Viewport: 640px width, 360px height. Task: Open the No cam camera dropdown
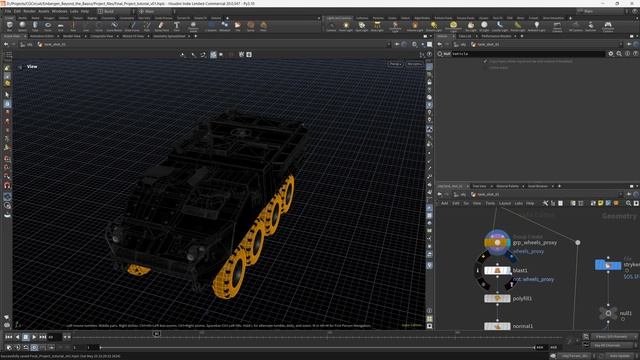(x=414, y=64)
